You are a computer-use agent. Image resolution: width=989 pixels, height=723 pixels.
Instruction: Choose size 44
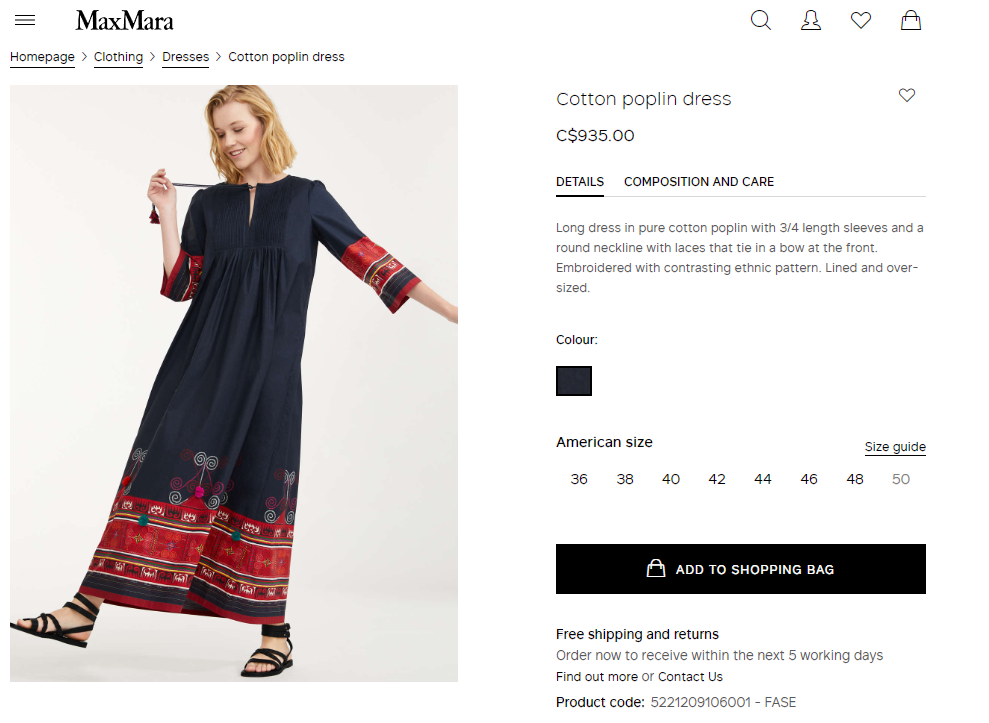click(763, 479)
